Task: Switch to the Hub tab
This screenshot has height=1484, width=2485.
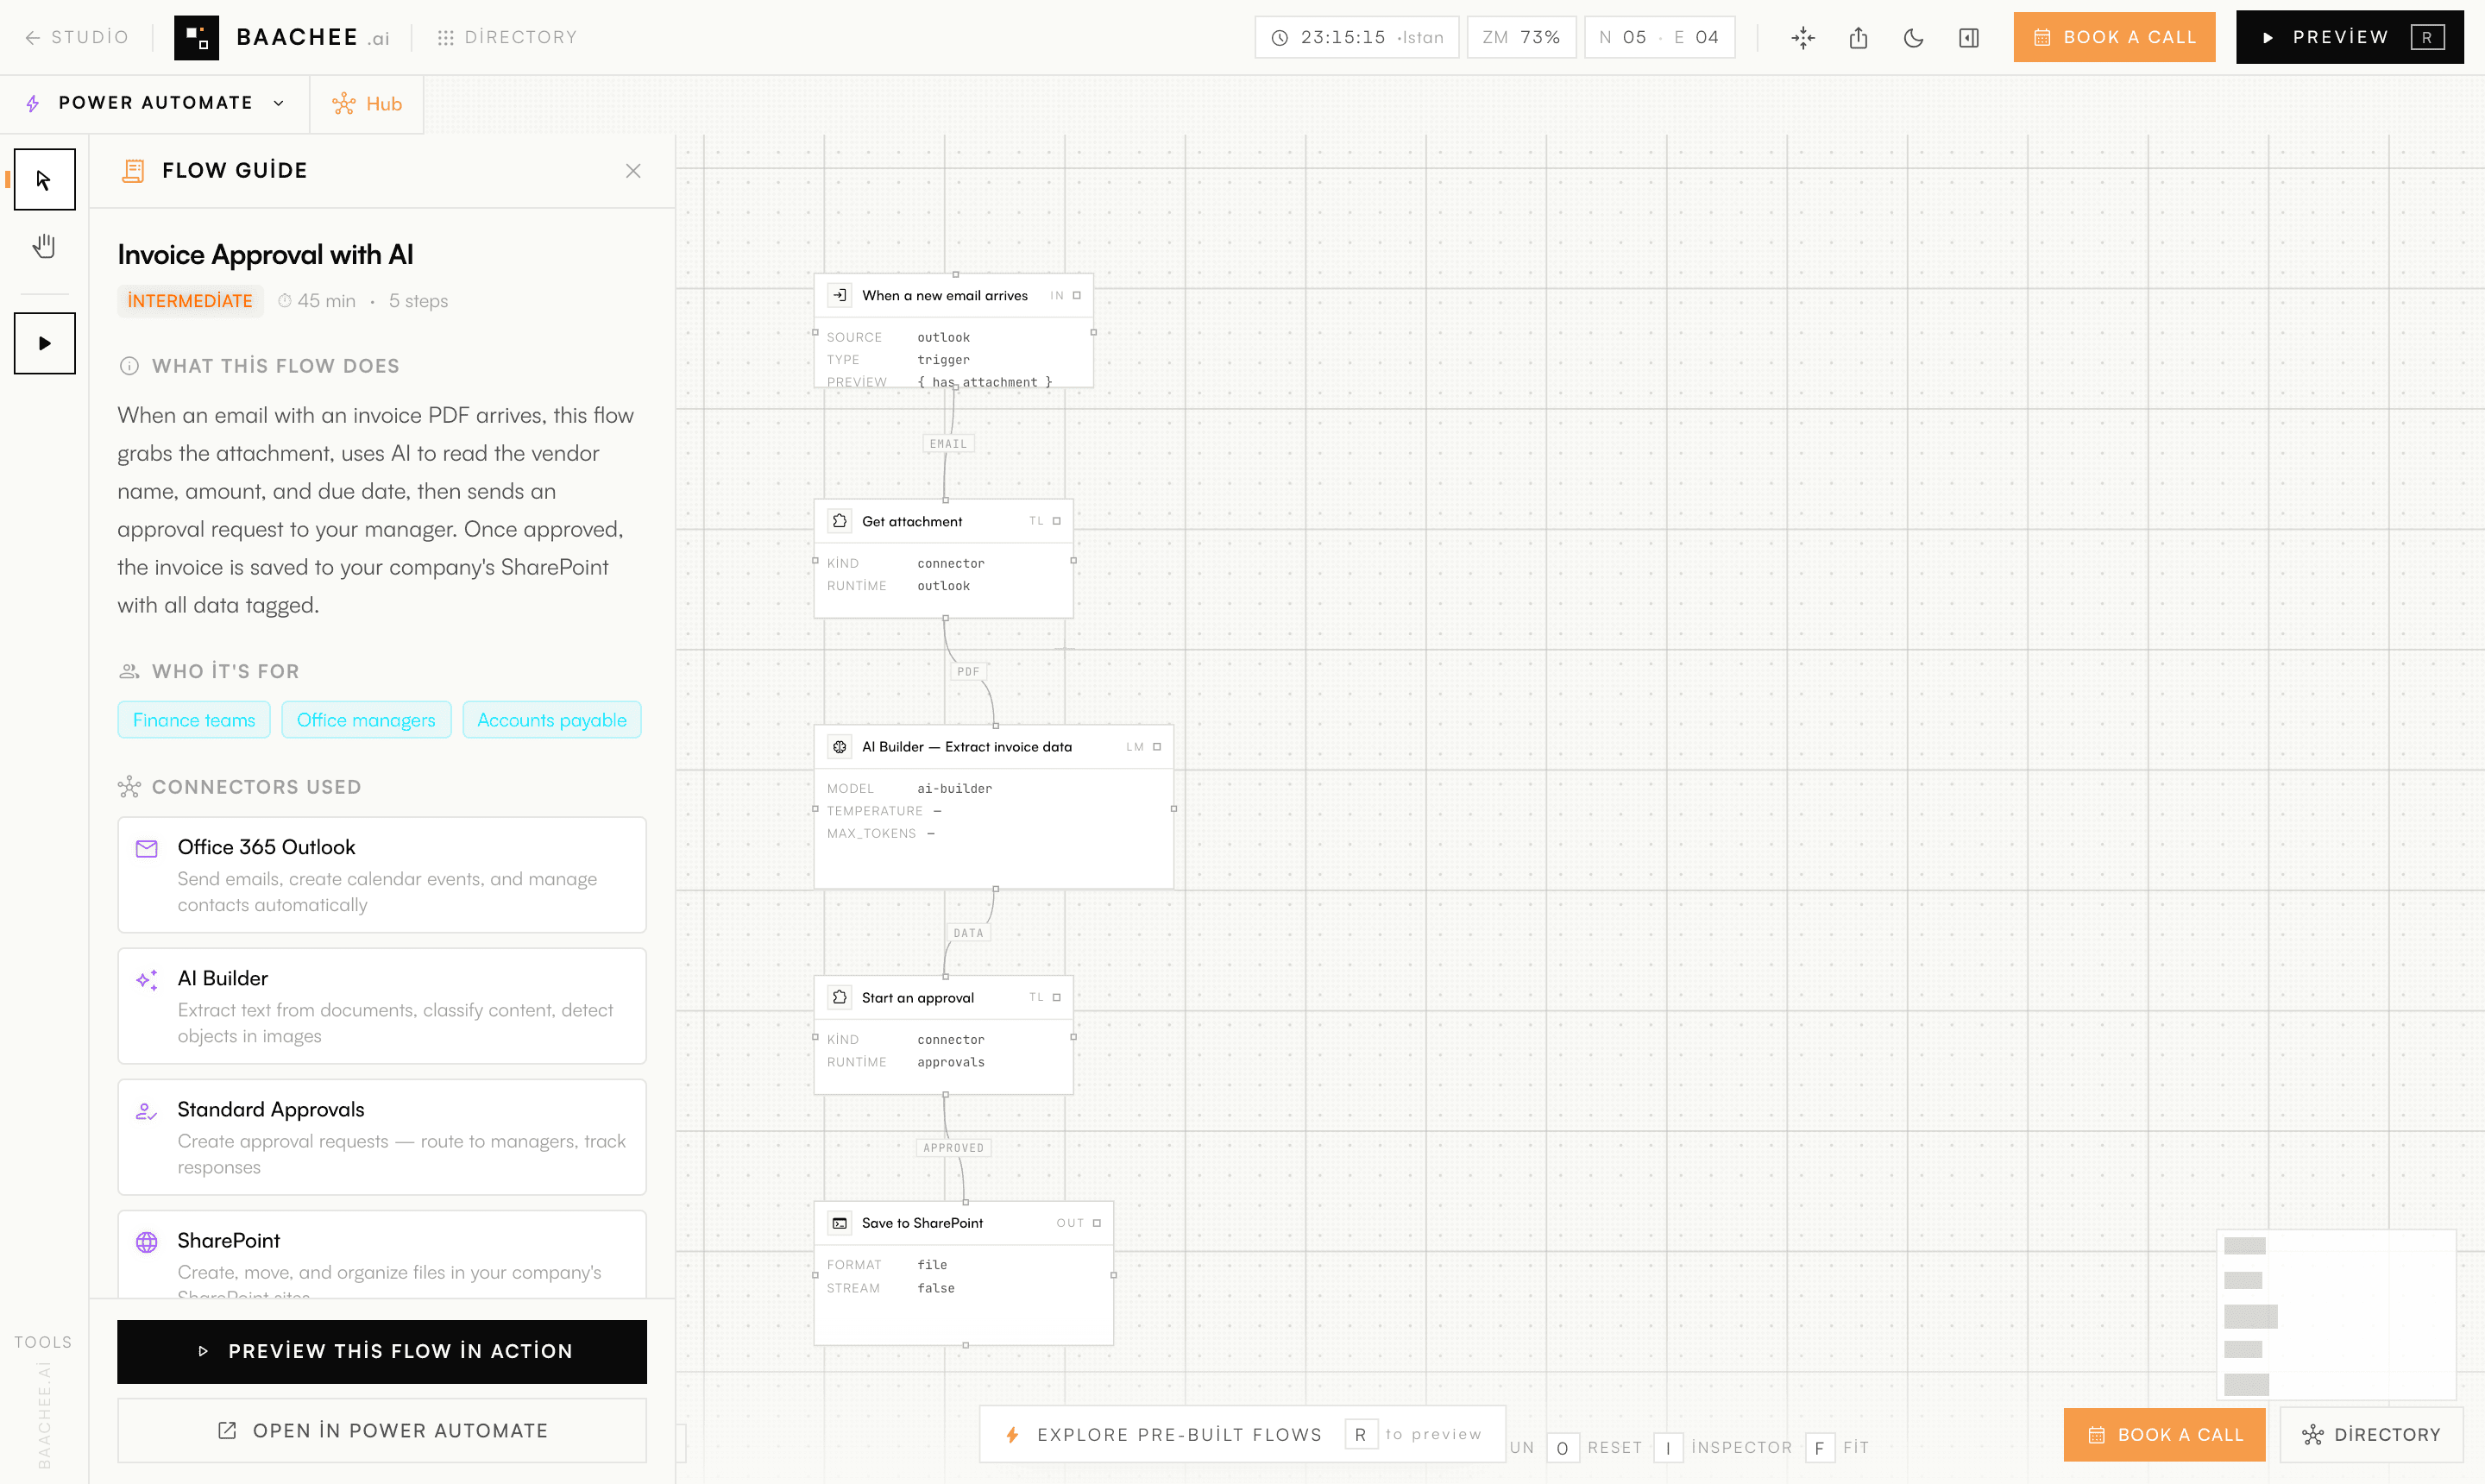Action: [367, 104]
